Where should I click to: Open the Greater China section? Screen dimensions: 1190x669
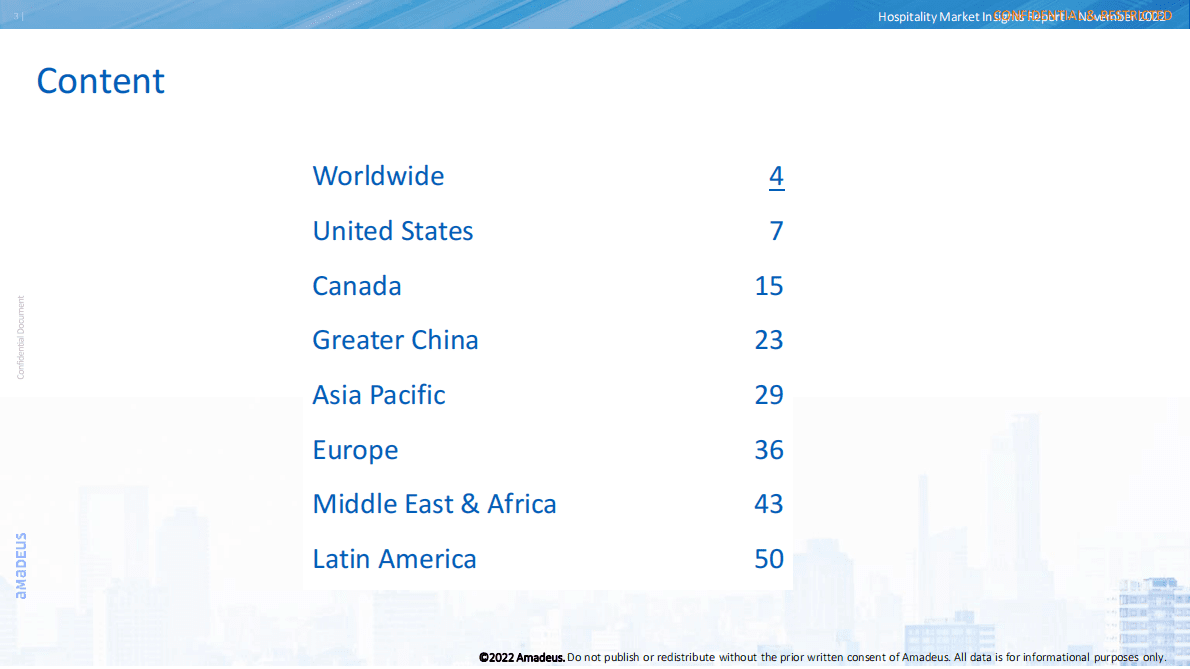pos(395,340)
